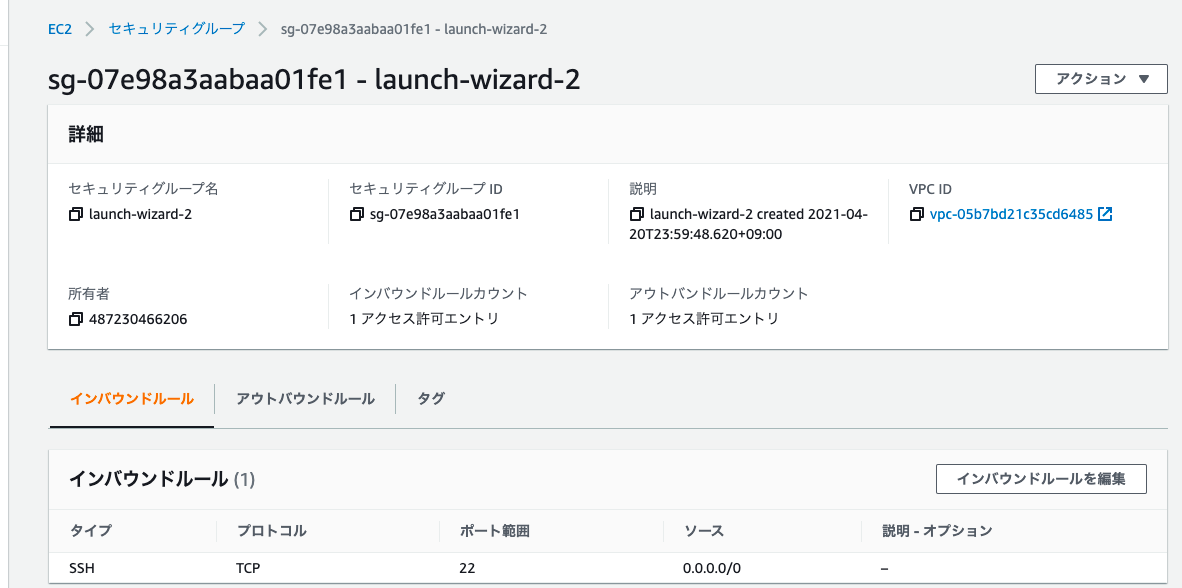Image resolution: width=1182 pixels, height=588 pixels.
Task: Copy the VPC ID via its icon
Action: [x=917, y=214]
